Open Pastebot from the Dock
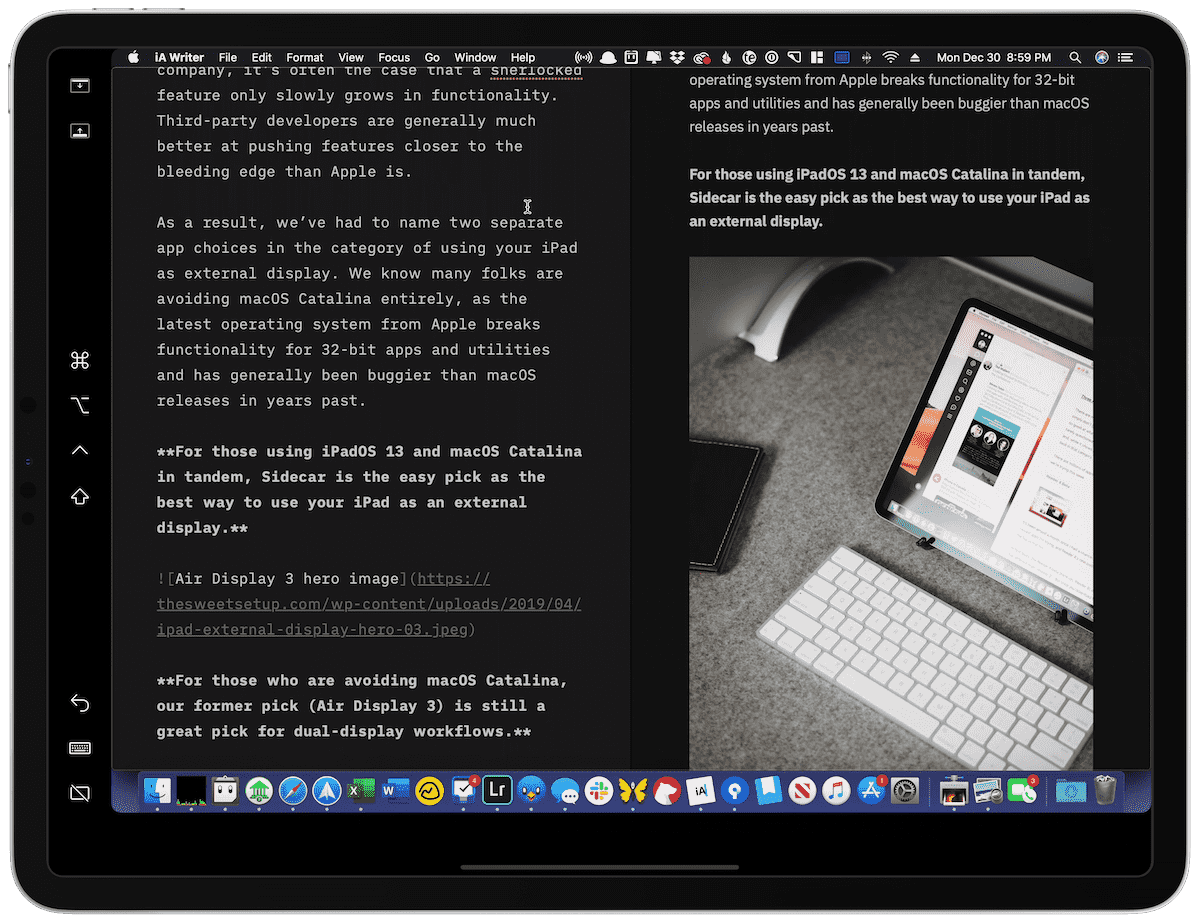 [226, 791]
